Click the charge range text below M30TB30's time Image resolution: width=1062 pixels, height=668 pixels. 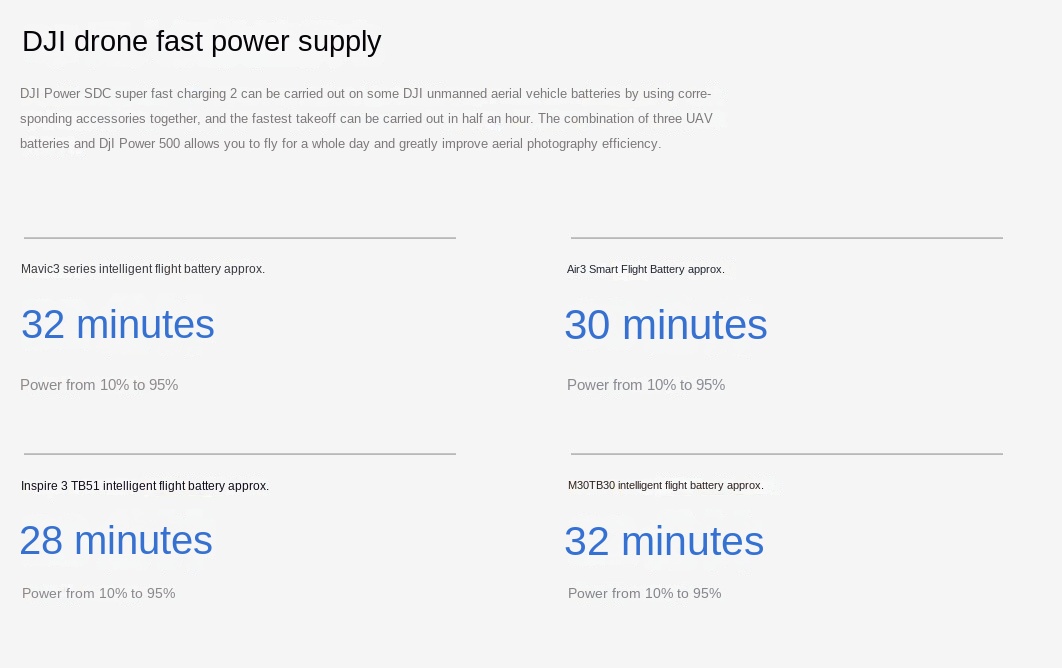coord(644,593)
